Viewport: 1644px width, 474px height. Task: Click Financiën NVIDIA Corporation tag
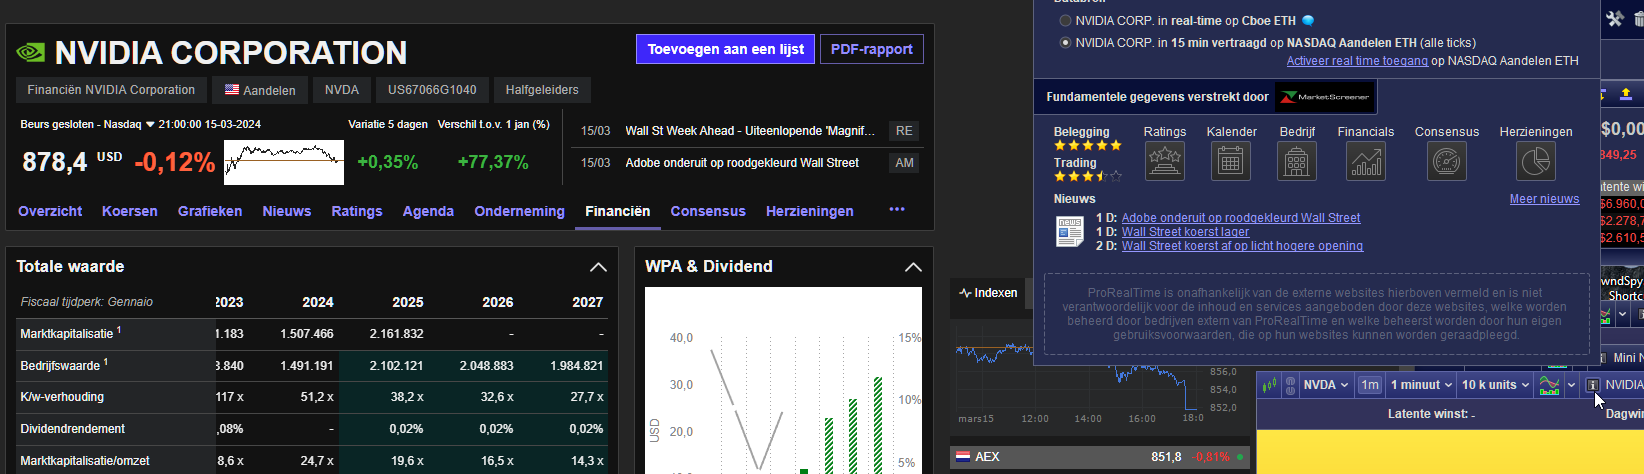[111, 90]
